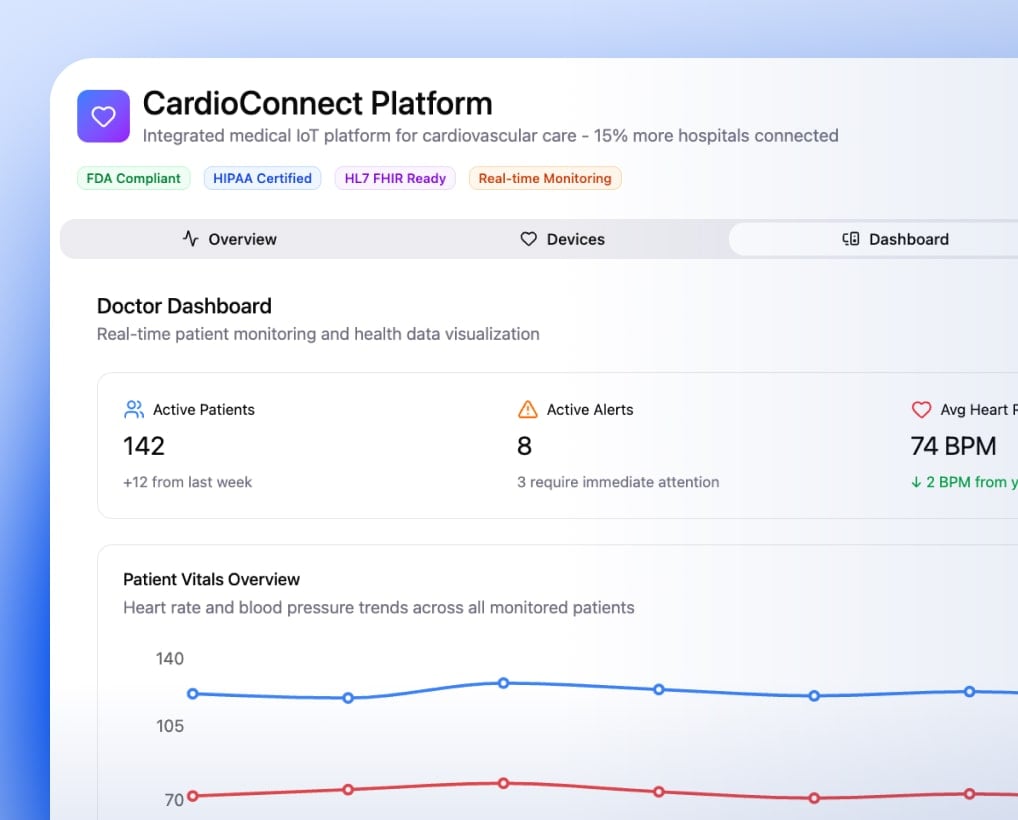
Task: Click a data point on the blue heart rate line
Action: click(x=502, y=683)
